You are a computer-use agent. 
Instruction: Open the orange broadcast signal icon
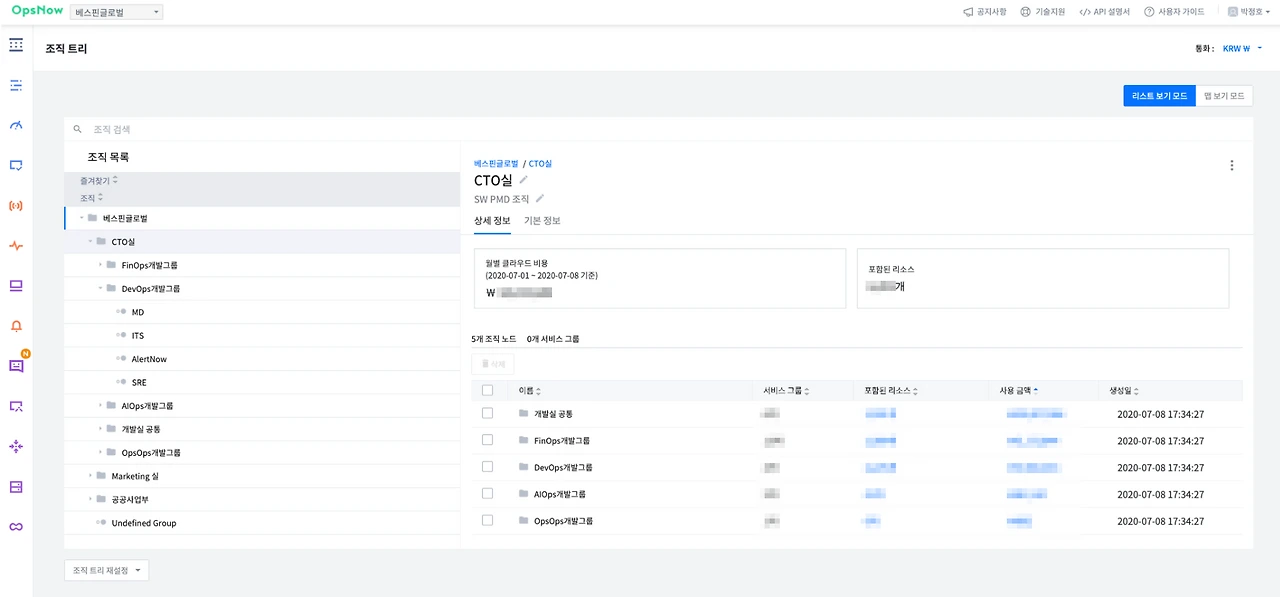point(16,206)
